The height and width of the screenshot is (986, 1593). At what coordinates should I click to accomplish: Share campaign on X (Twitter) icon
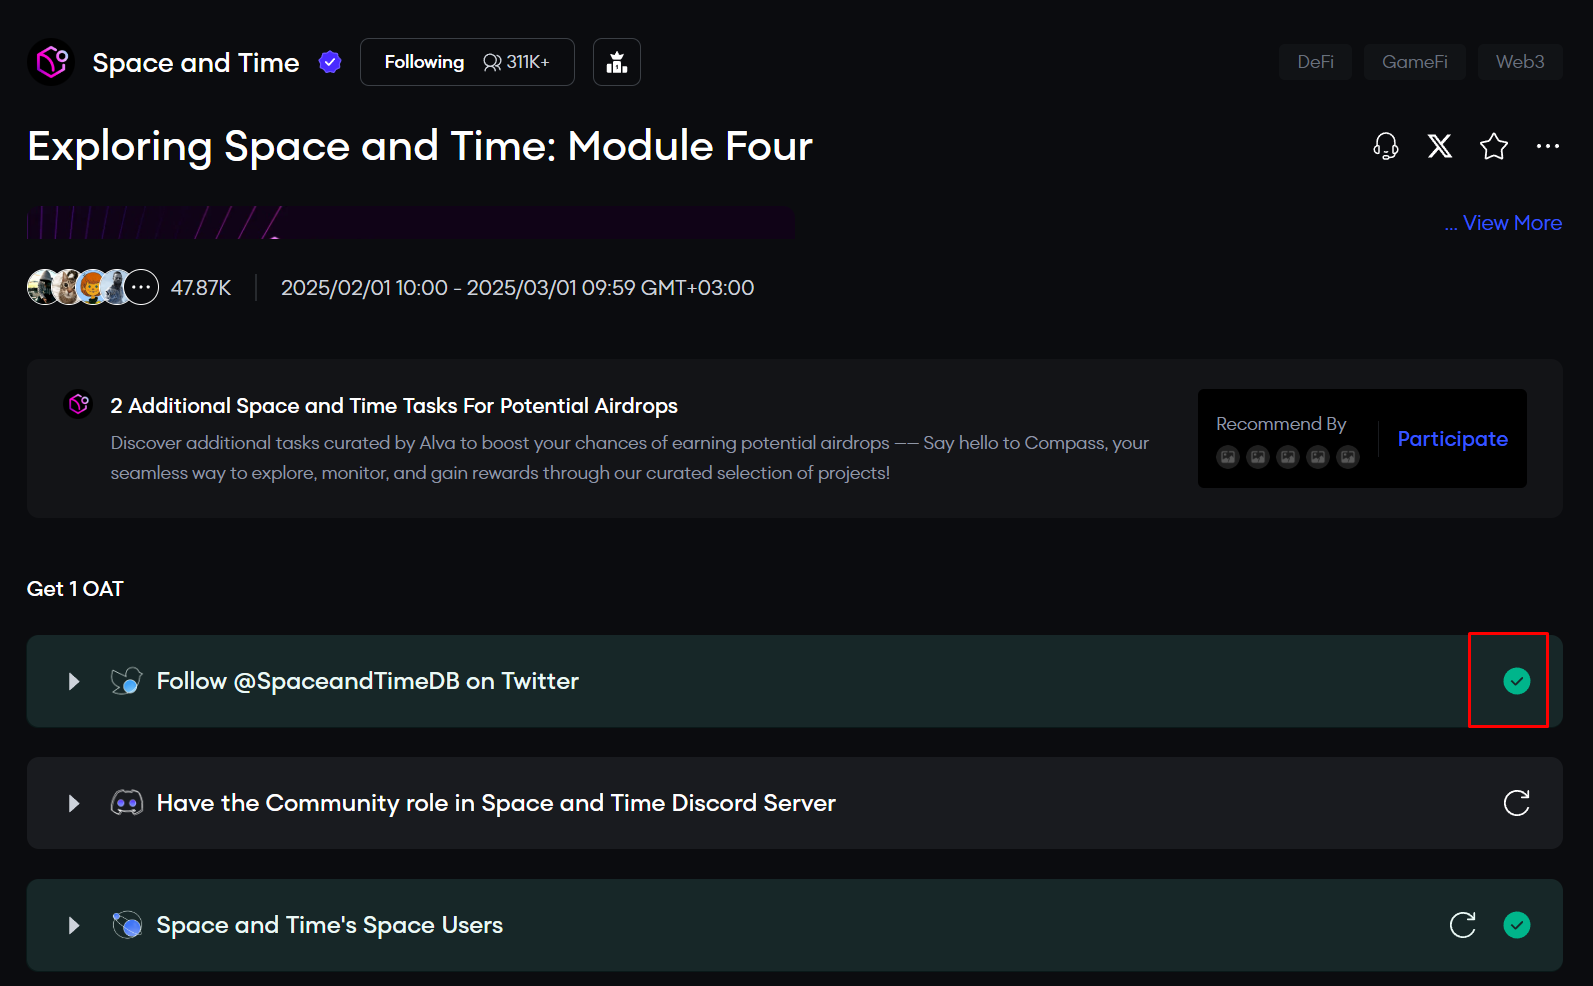[x=1440, y=146]
